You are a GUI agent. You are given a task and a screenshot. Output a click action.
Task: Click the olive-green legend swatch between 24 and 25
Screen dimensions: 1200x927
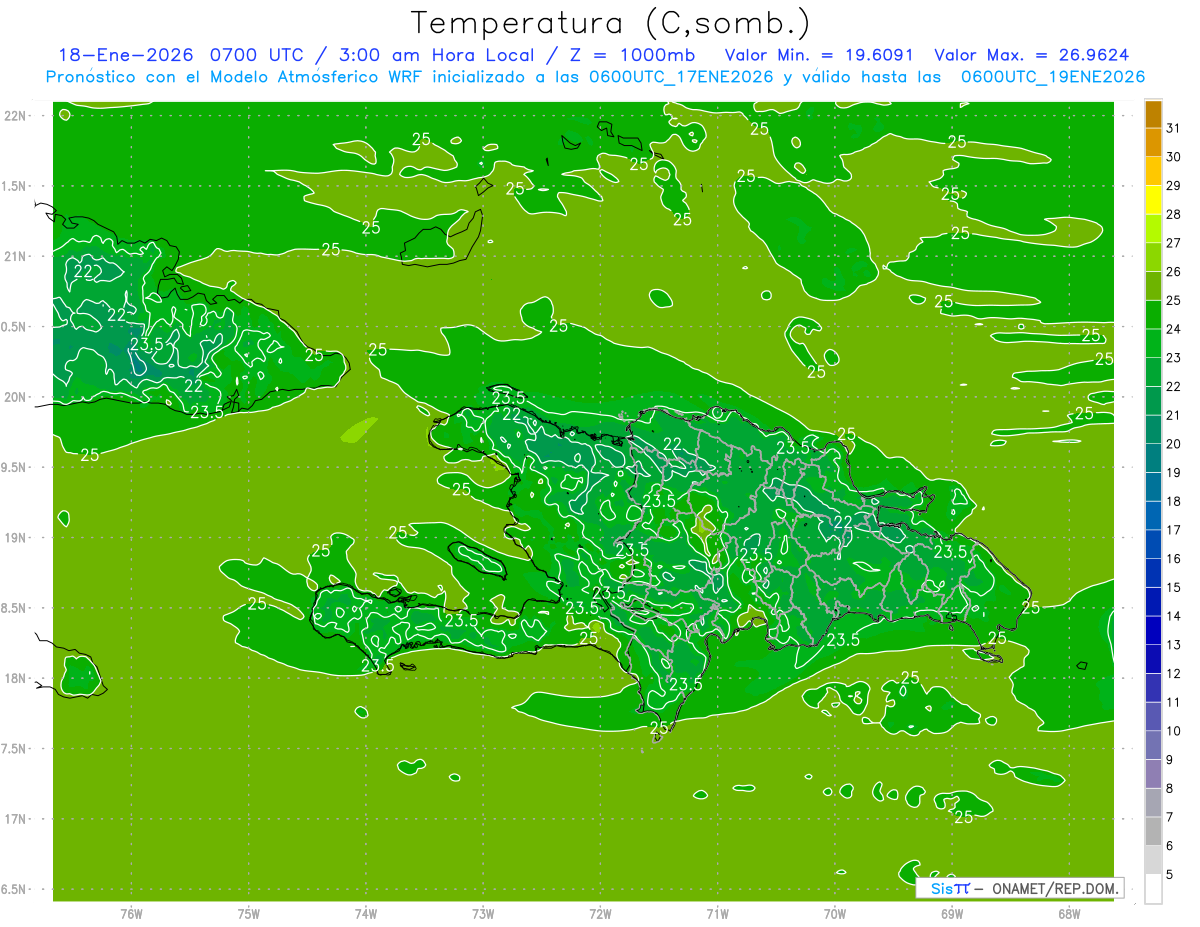coord(1153,315)
